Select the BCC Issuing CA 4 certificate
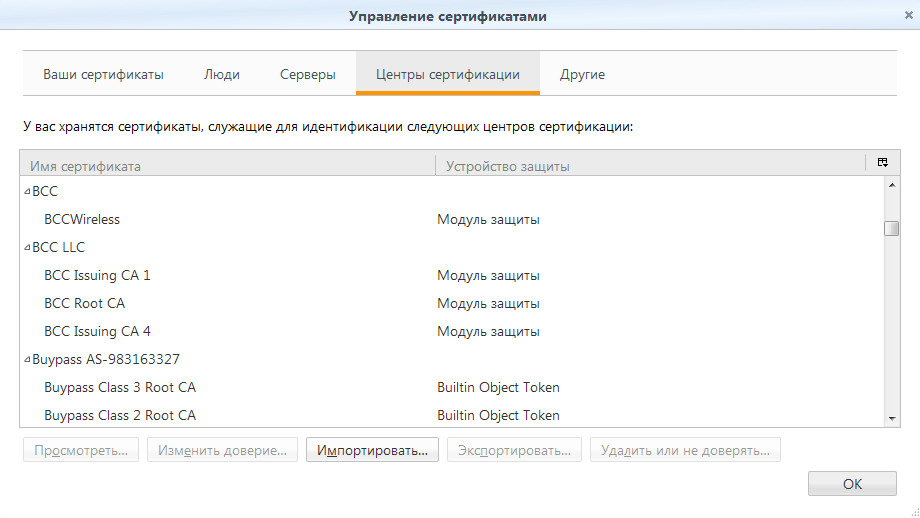The image size is (920, 518). 97,331
